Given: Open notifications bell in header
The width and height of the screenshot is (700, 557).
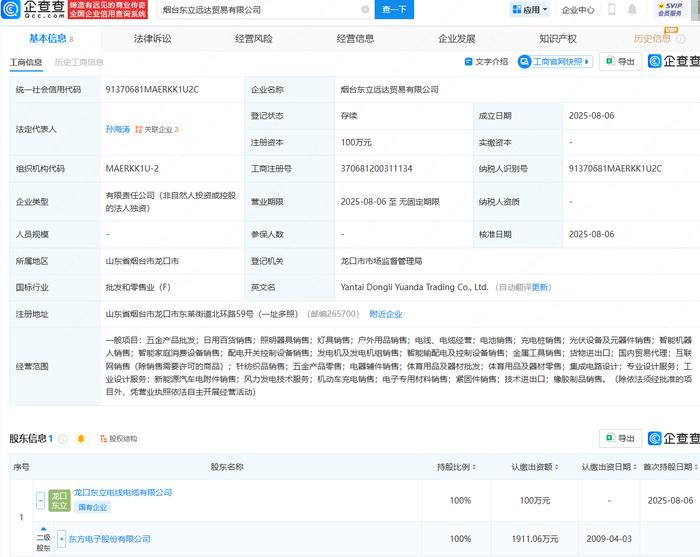Looking at the screenshot, I should pyautogui.click(x=632, y=9).
